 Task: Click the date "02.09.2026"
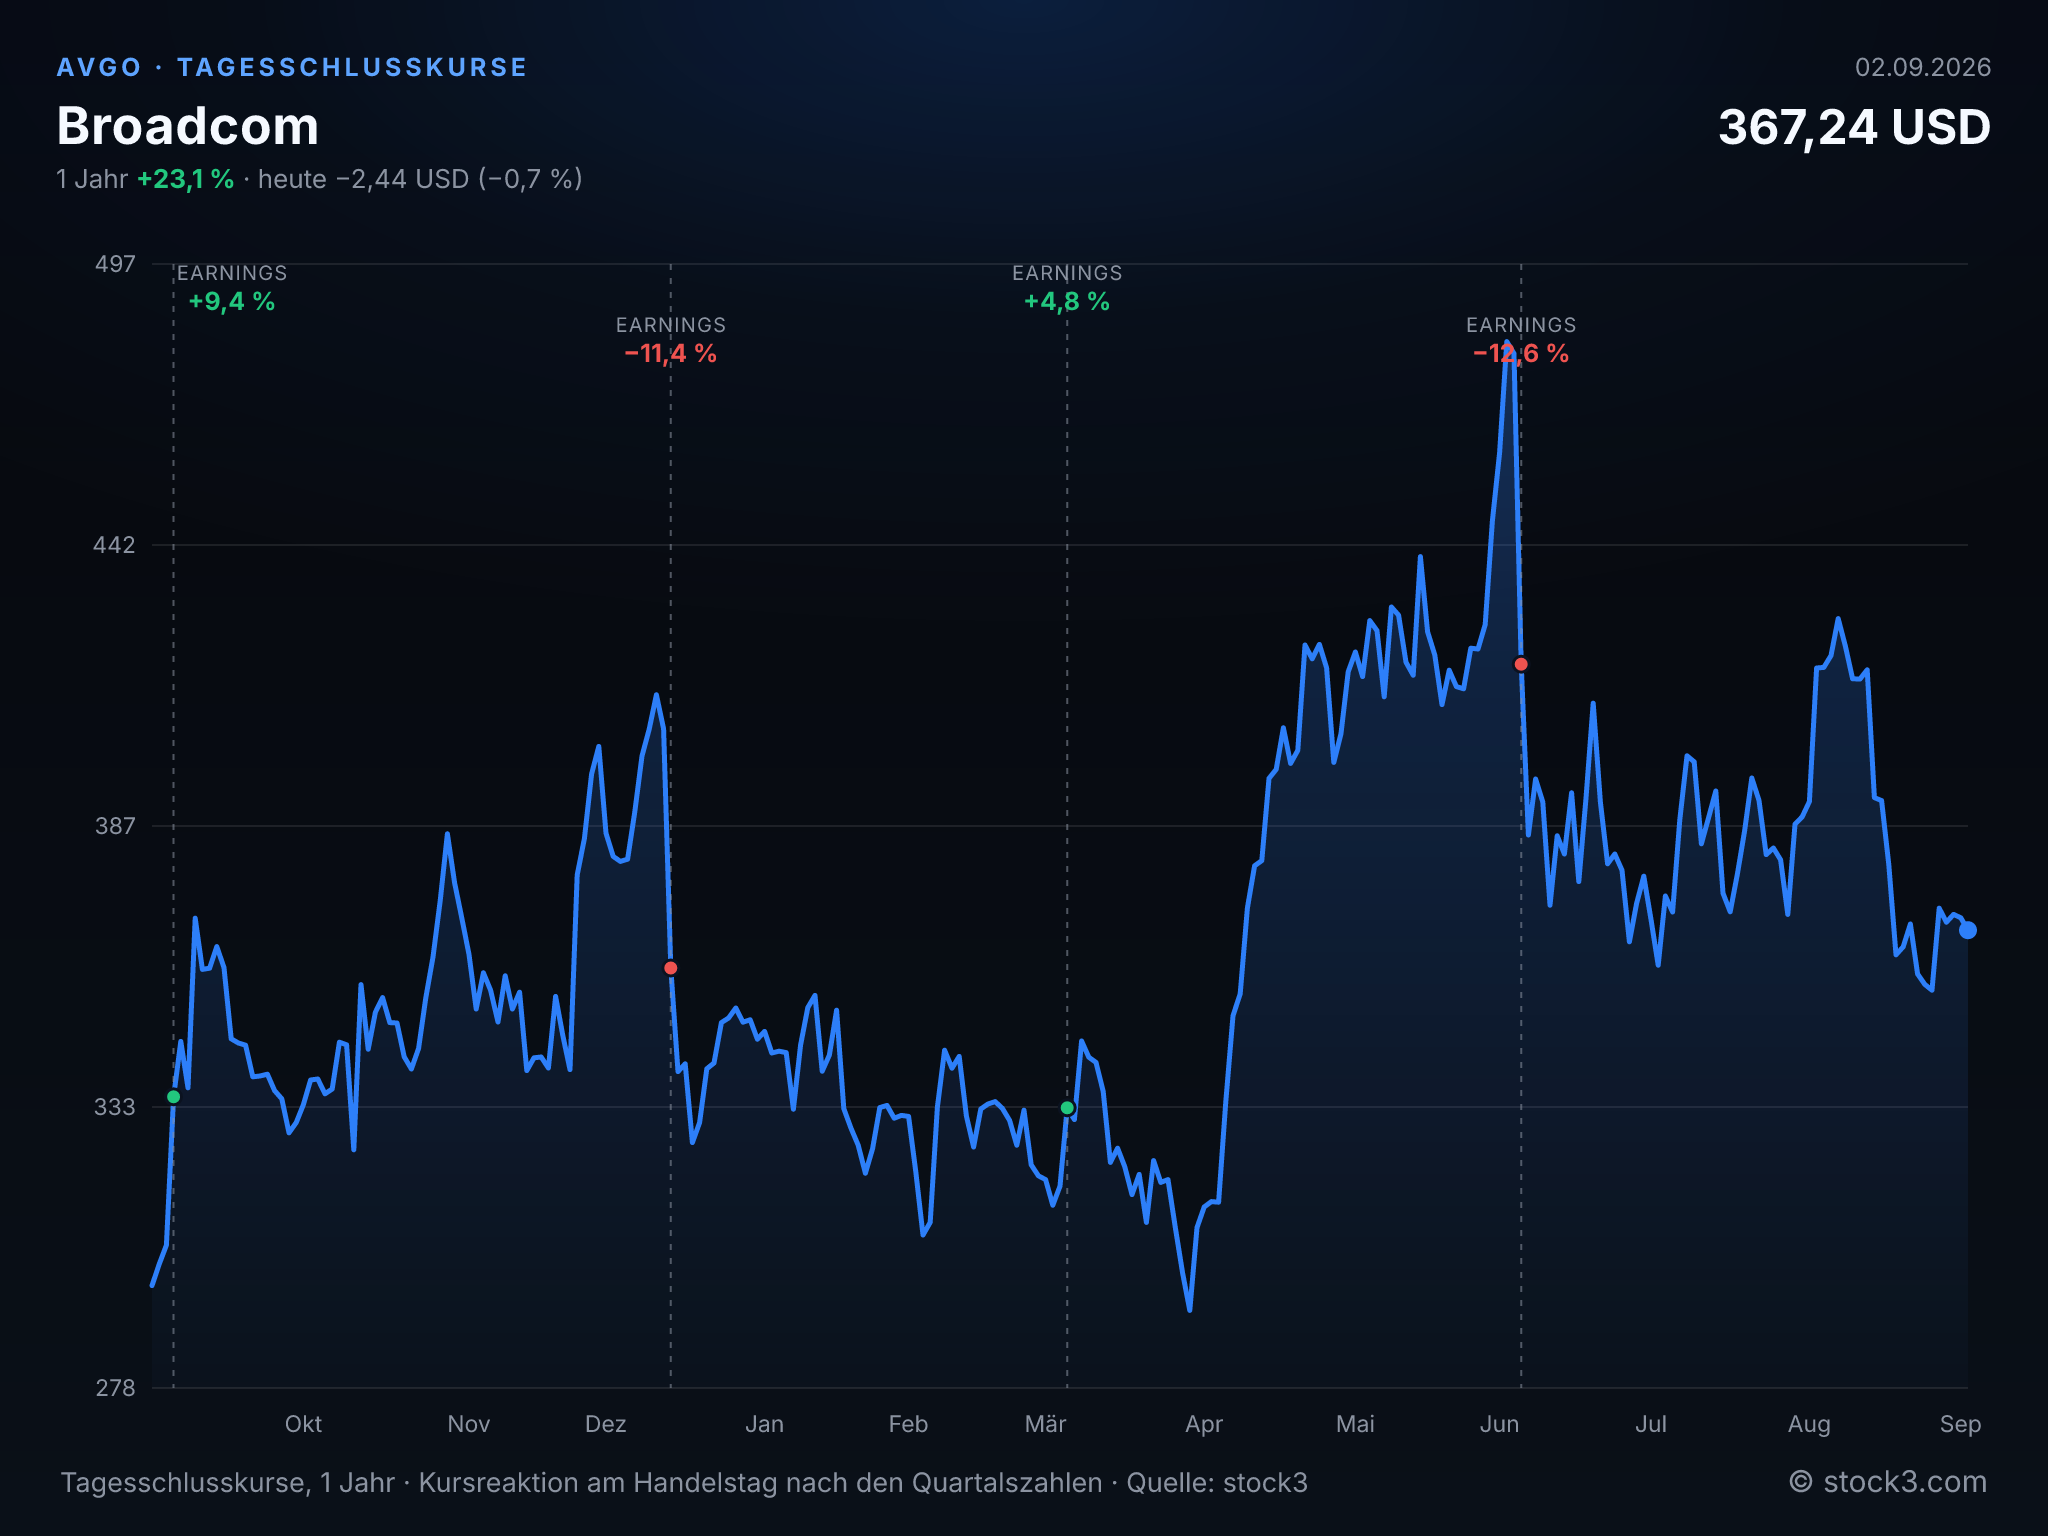tap(1923, 67)
